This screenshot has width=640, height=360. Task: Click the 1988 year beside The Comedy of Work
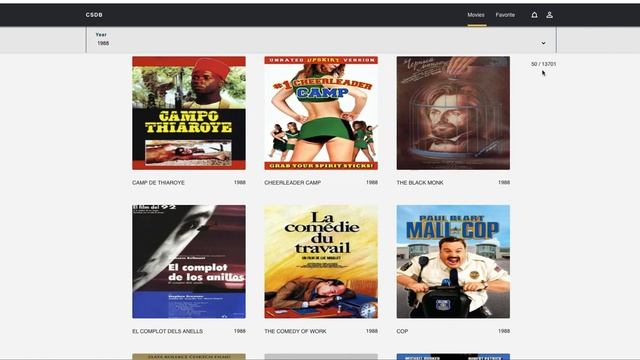coord(372,331)
